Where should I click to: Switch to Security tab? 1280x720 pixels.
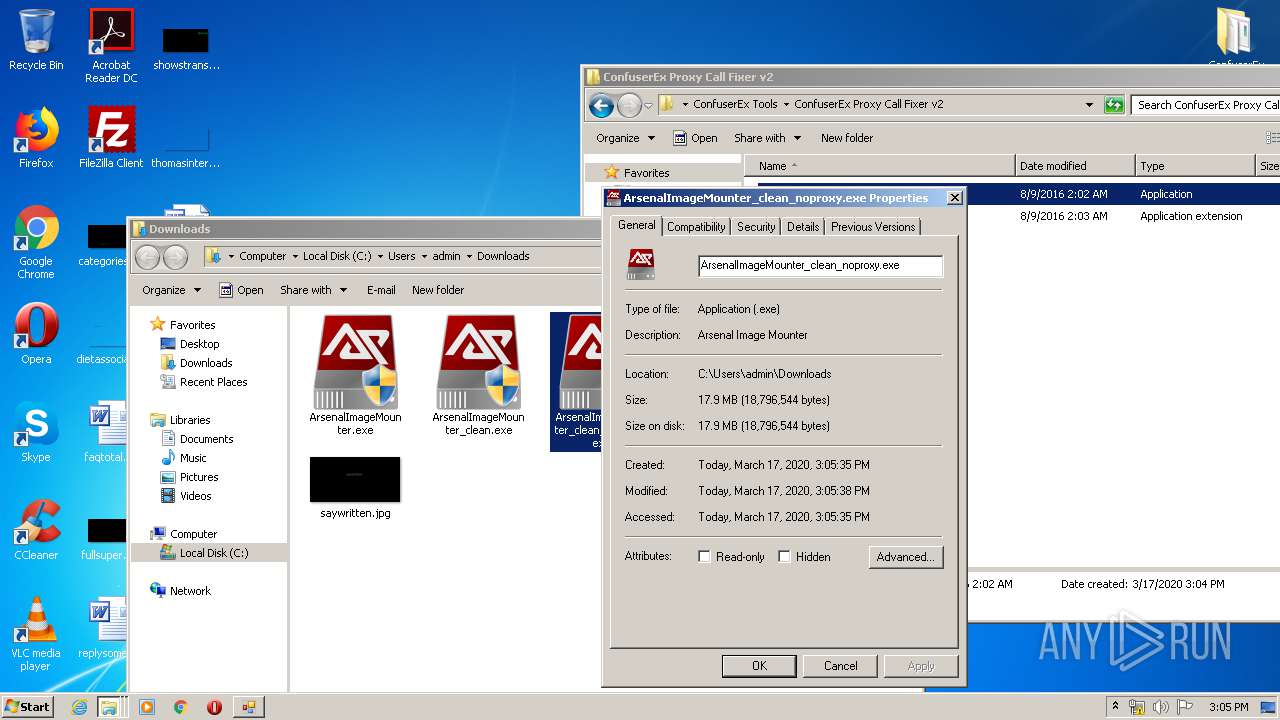(756, 227)
